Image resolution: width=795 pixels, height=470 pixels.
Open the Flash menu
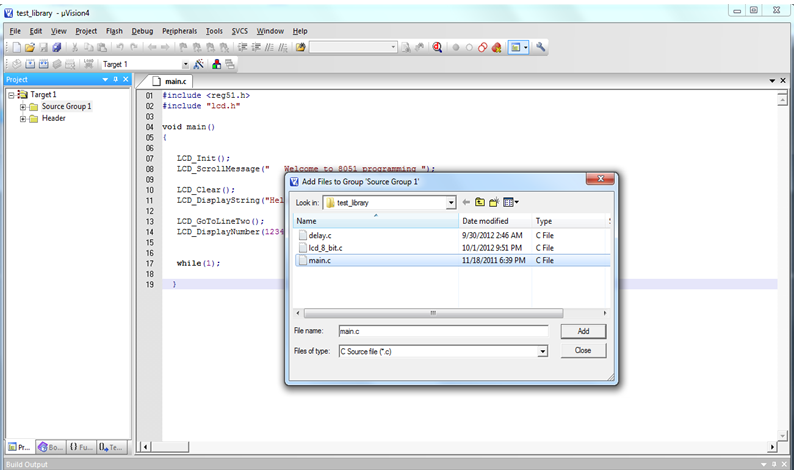114,31
